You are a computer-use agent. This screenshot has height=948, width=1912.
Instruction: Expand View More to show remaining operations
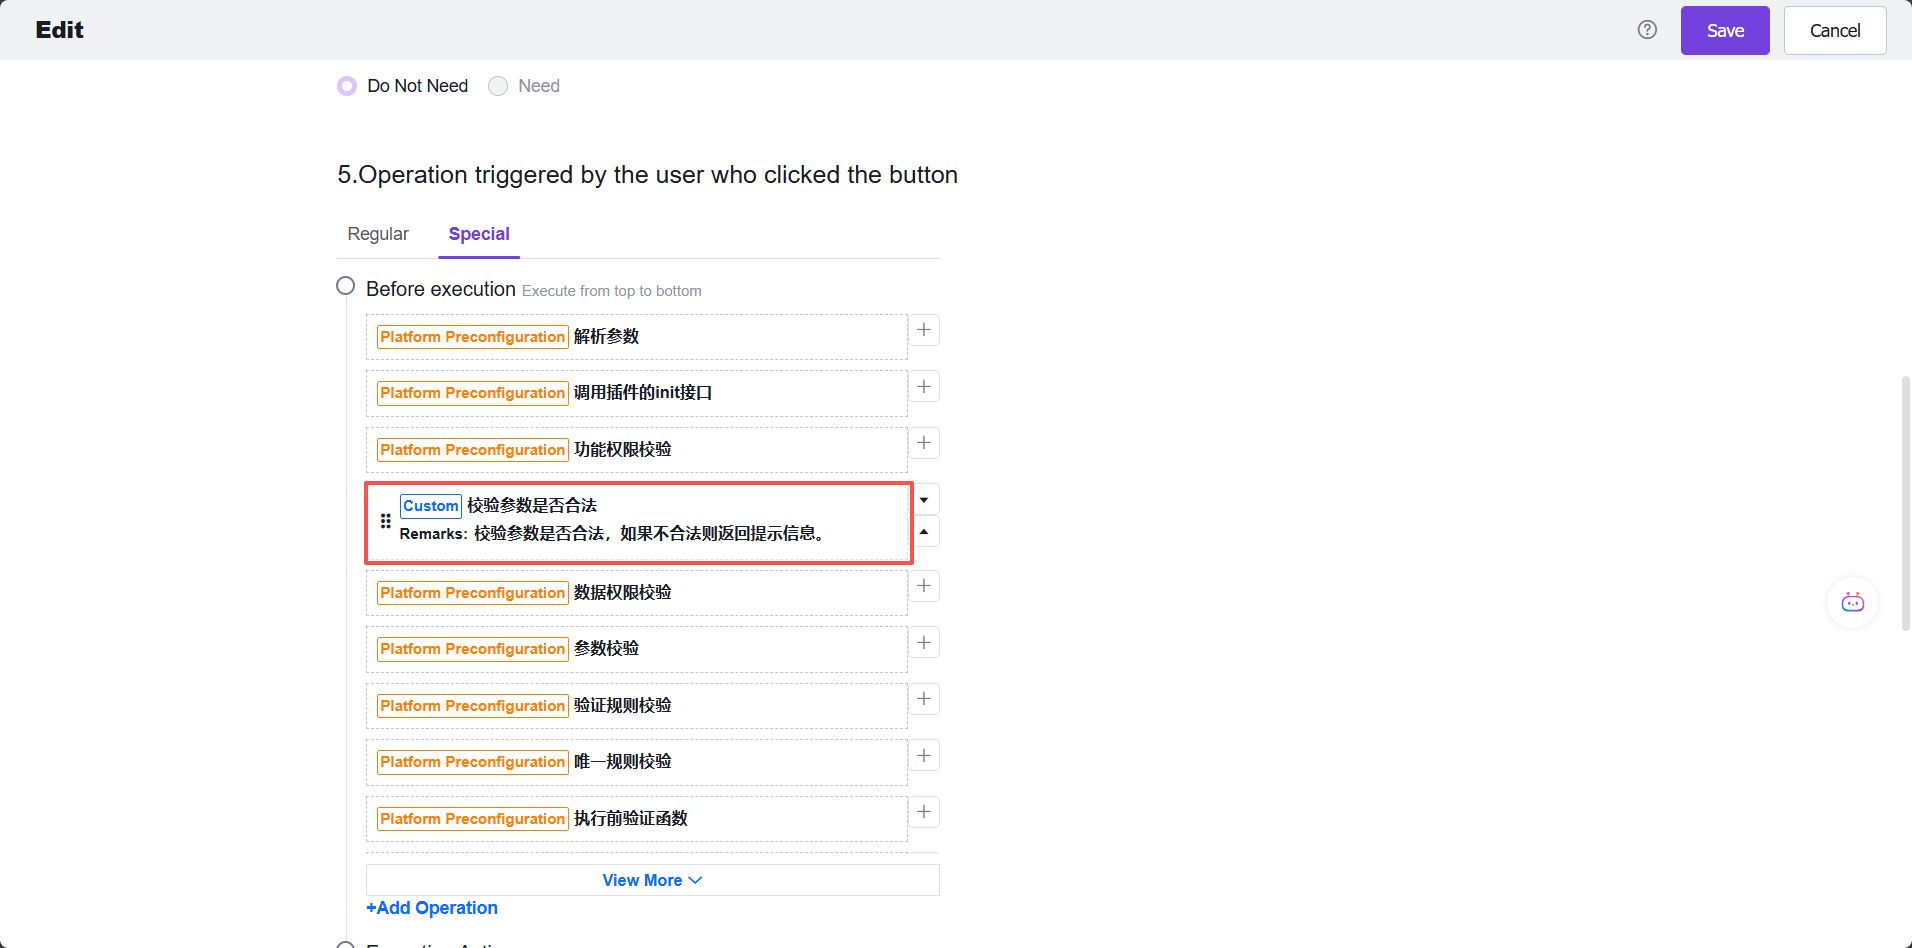pyautogui.click(x=651, y=879)
